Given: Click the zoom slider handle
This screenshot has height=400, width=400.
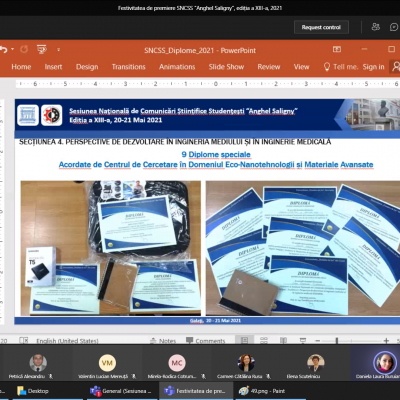Looking at the screenshot, I should [337, 340].
